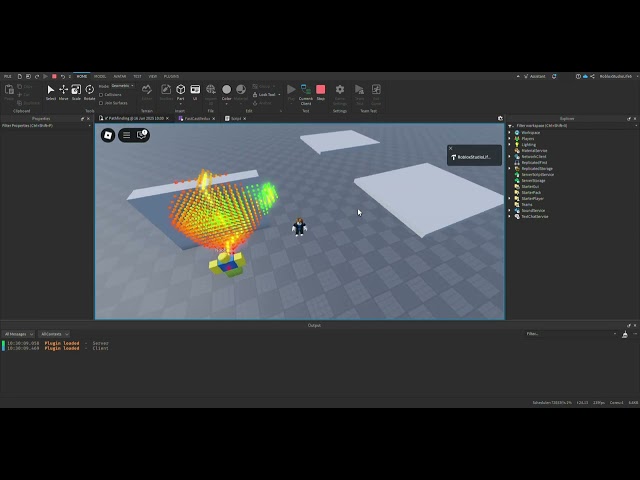
Task: Select StarterGui in the Explorer
Action: click(530, 187)
